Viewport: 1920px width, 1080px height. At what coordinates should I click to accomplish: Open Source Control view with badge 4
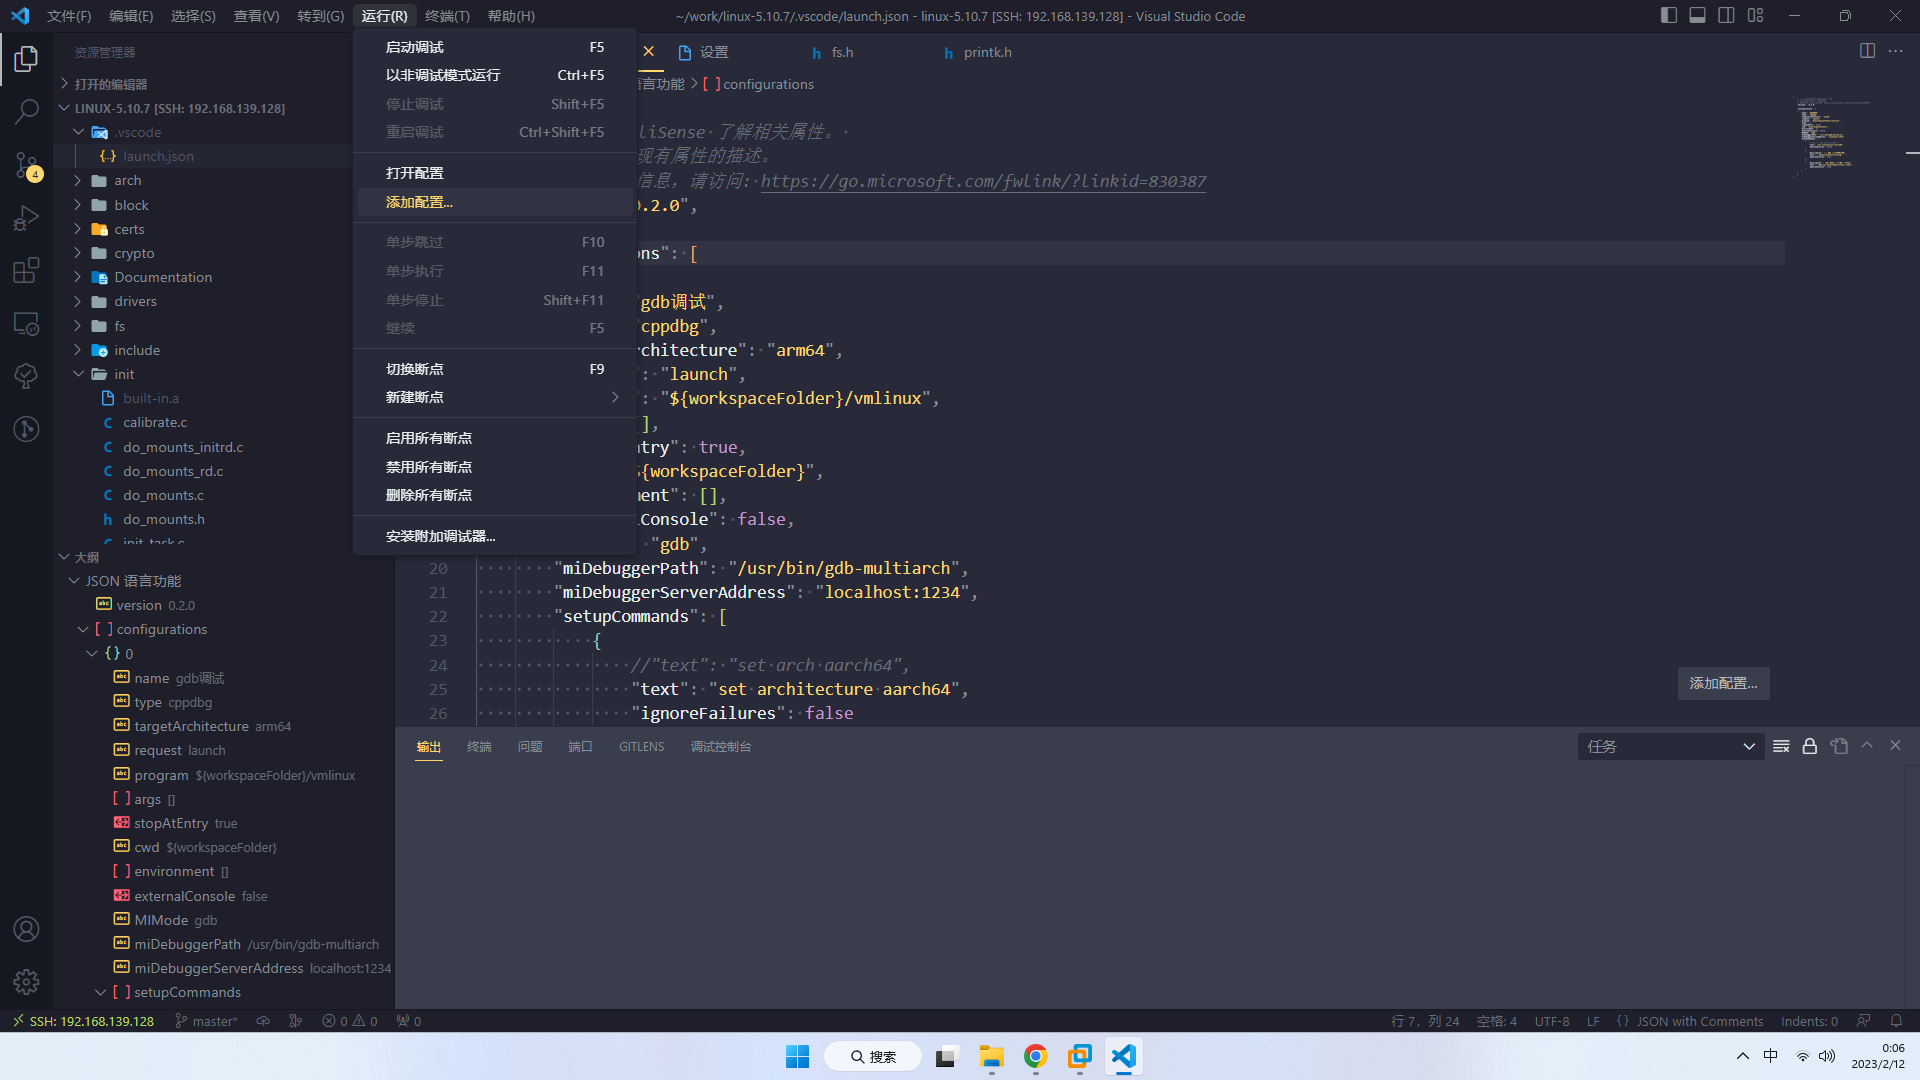[26, 165]
